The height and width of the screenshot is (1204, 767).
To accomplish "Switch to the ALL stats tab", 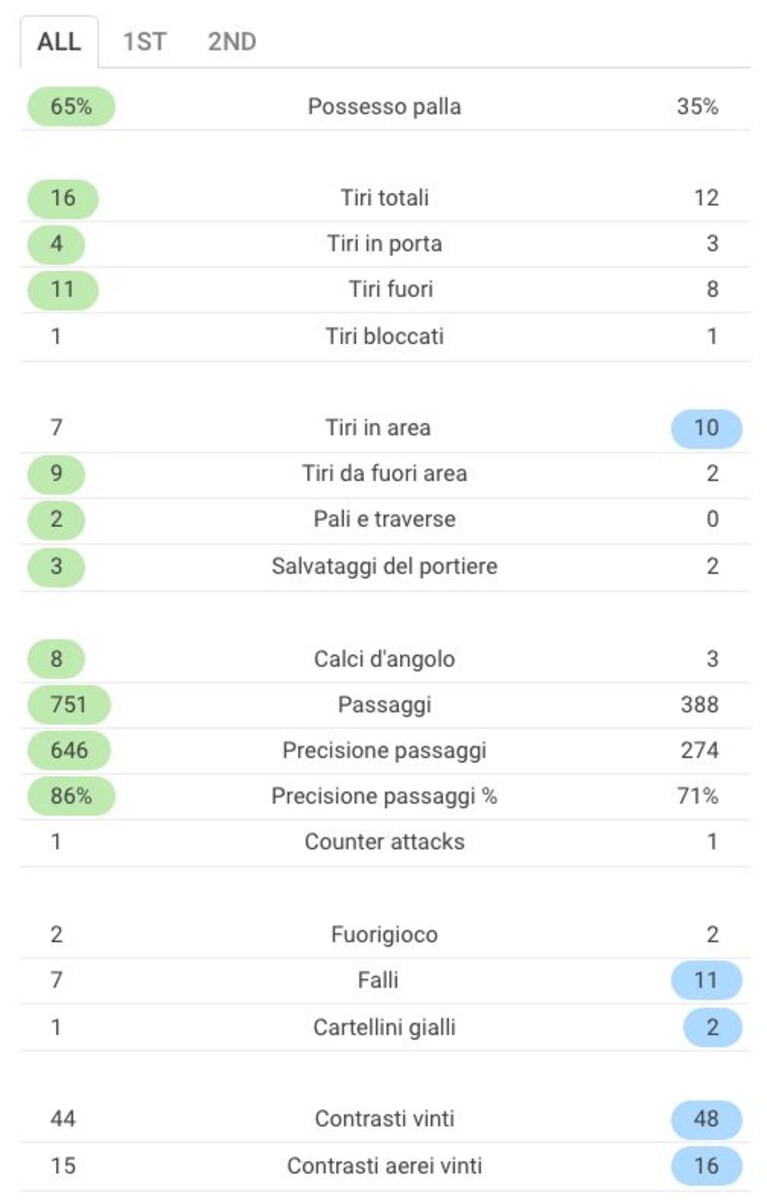I will (x=59, y=42).
